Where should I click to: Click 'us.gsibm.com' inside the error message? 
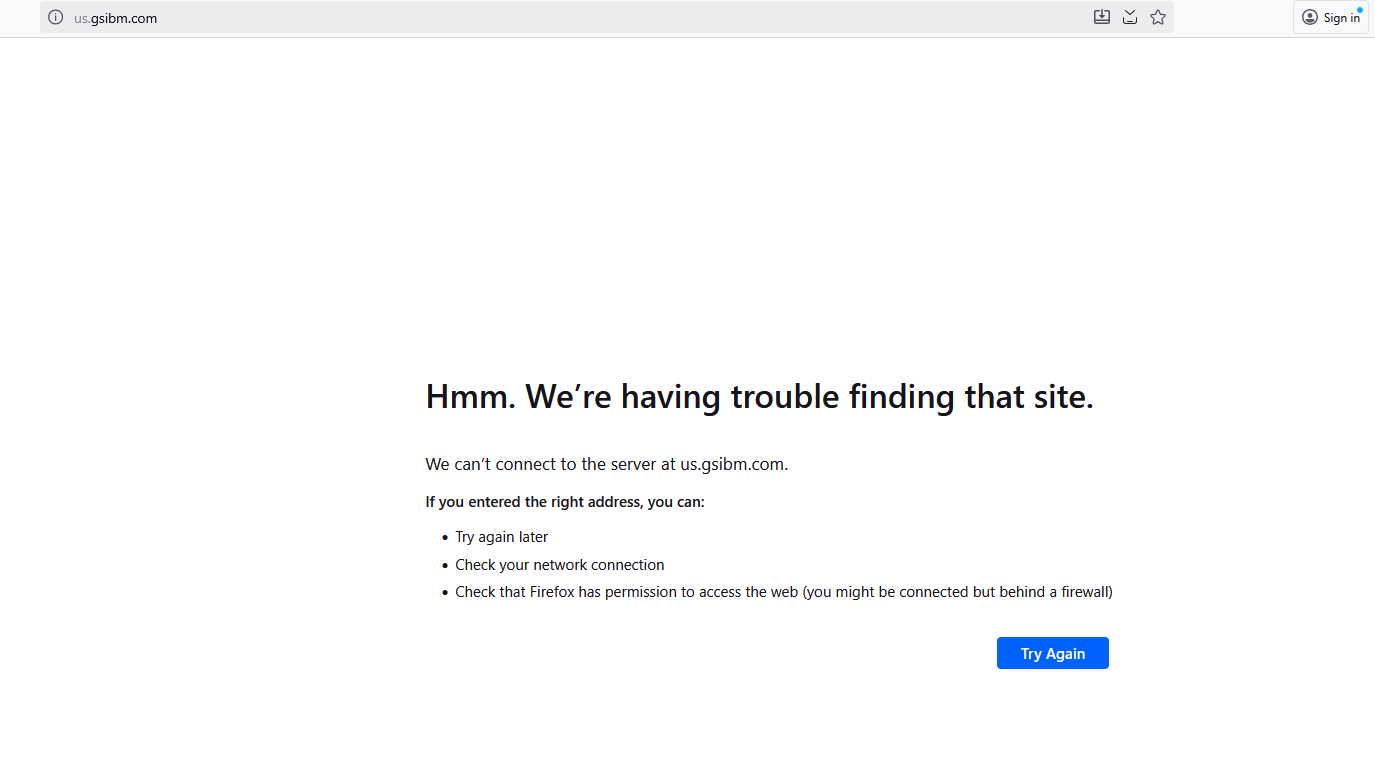733,464
